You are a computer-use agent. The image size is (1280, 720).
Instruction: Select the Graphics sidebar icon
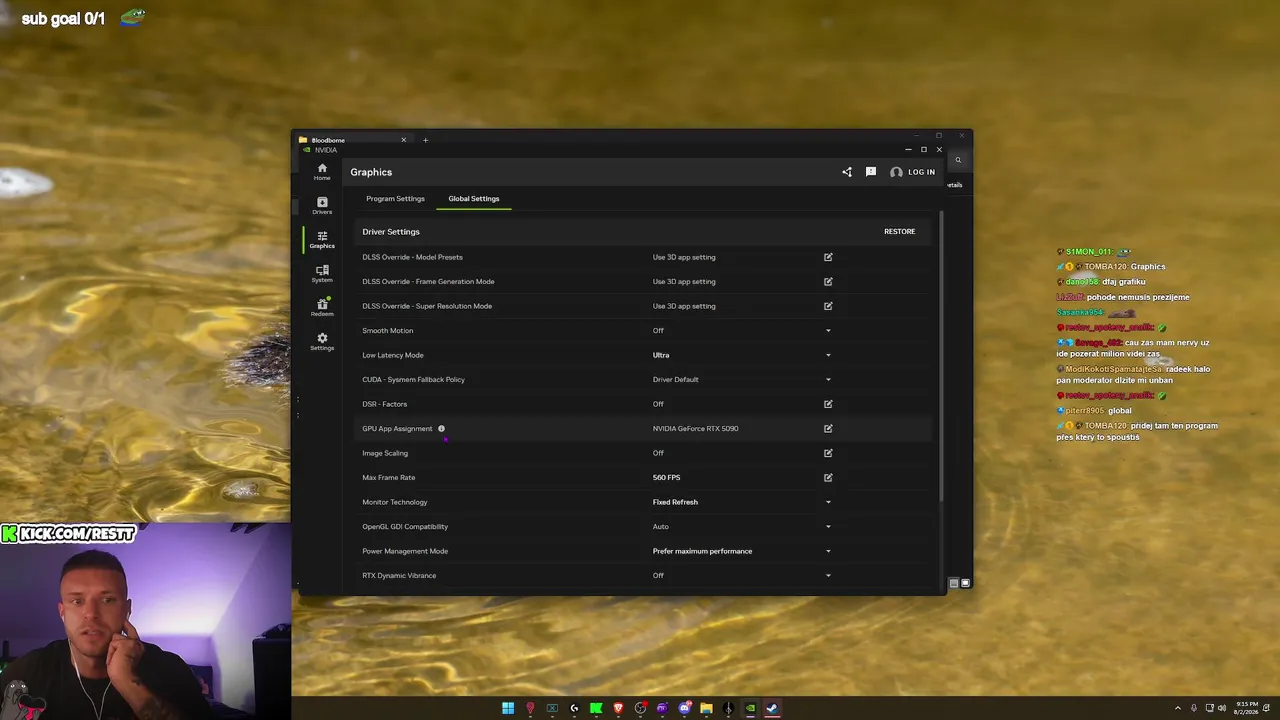click(x=322, y=239)
